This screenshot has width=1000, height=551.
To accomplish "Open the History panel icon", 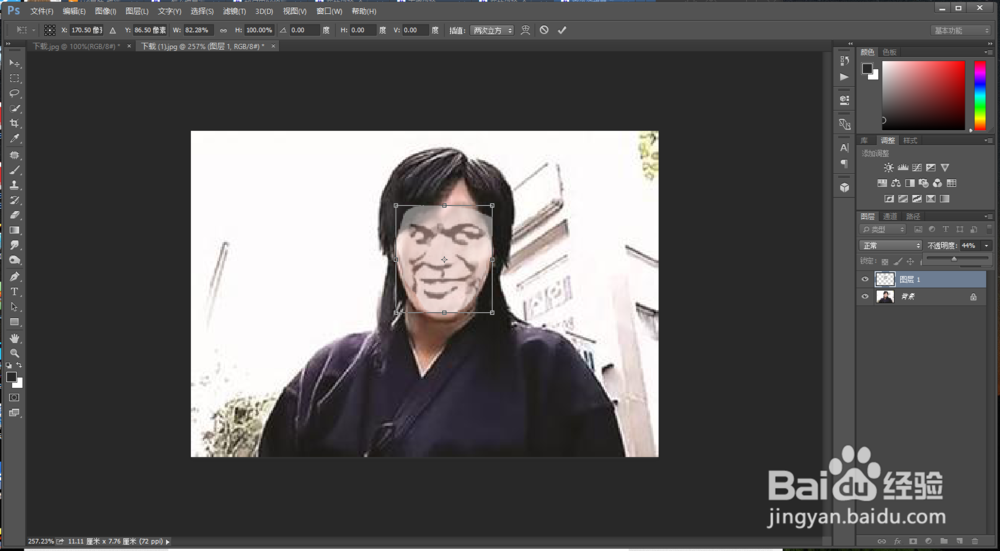I will (x=844, y=61).
